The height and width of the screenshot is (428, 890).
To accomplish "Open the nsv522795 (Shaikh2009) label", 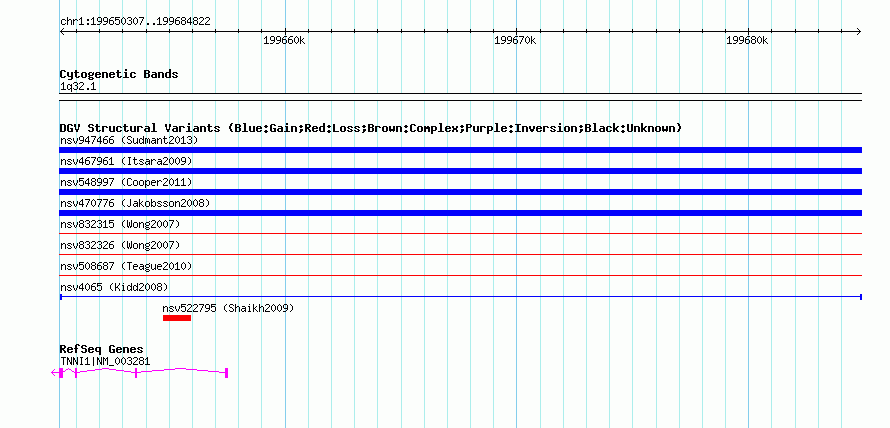I will click(228, 308).
